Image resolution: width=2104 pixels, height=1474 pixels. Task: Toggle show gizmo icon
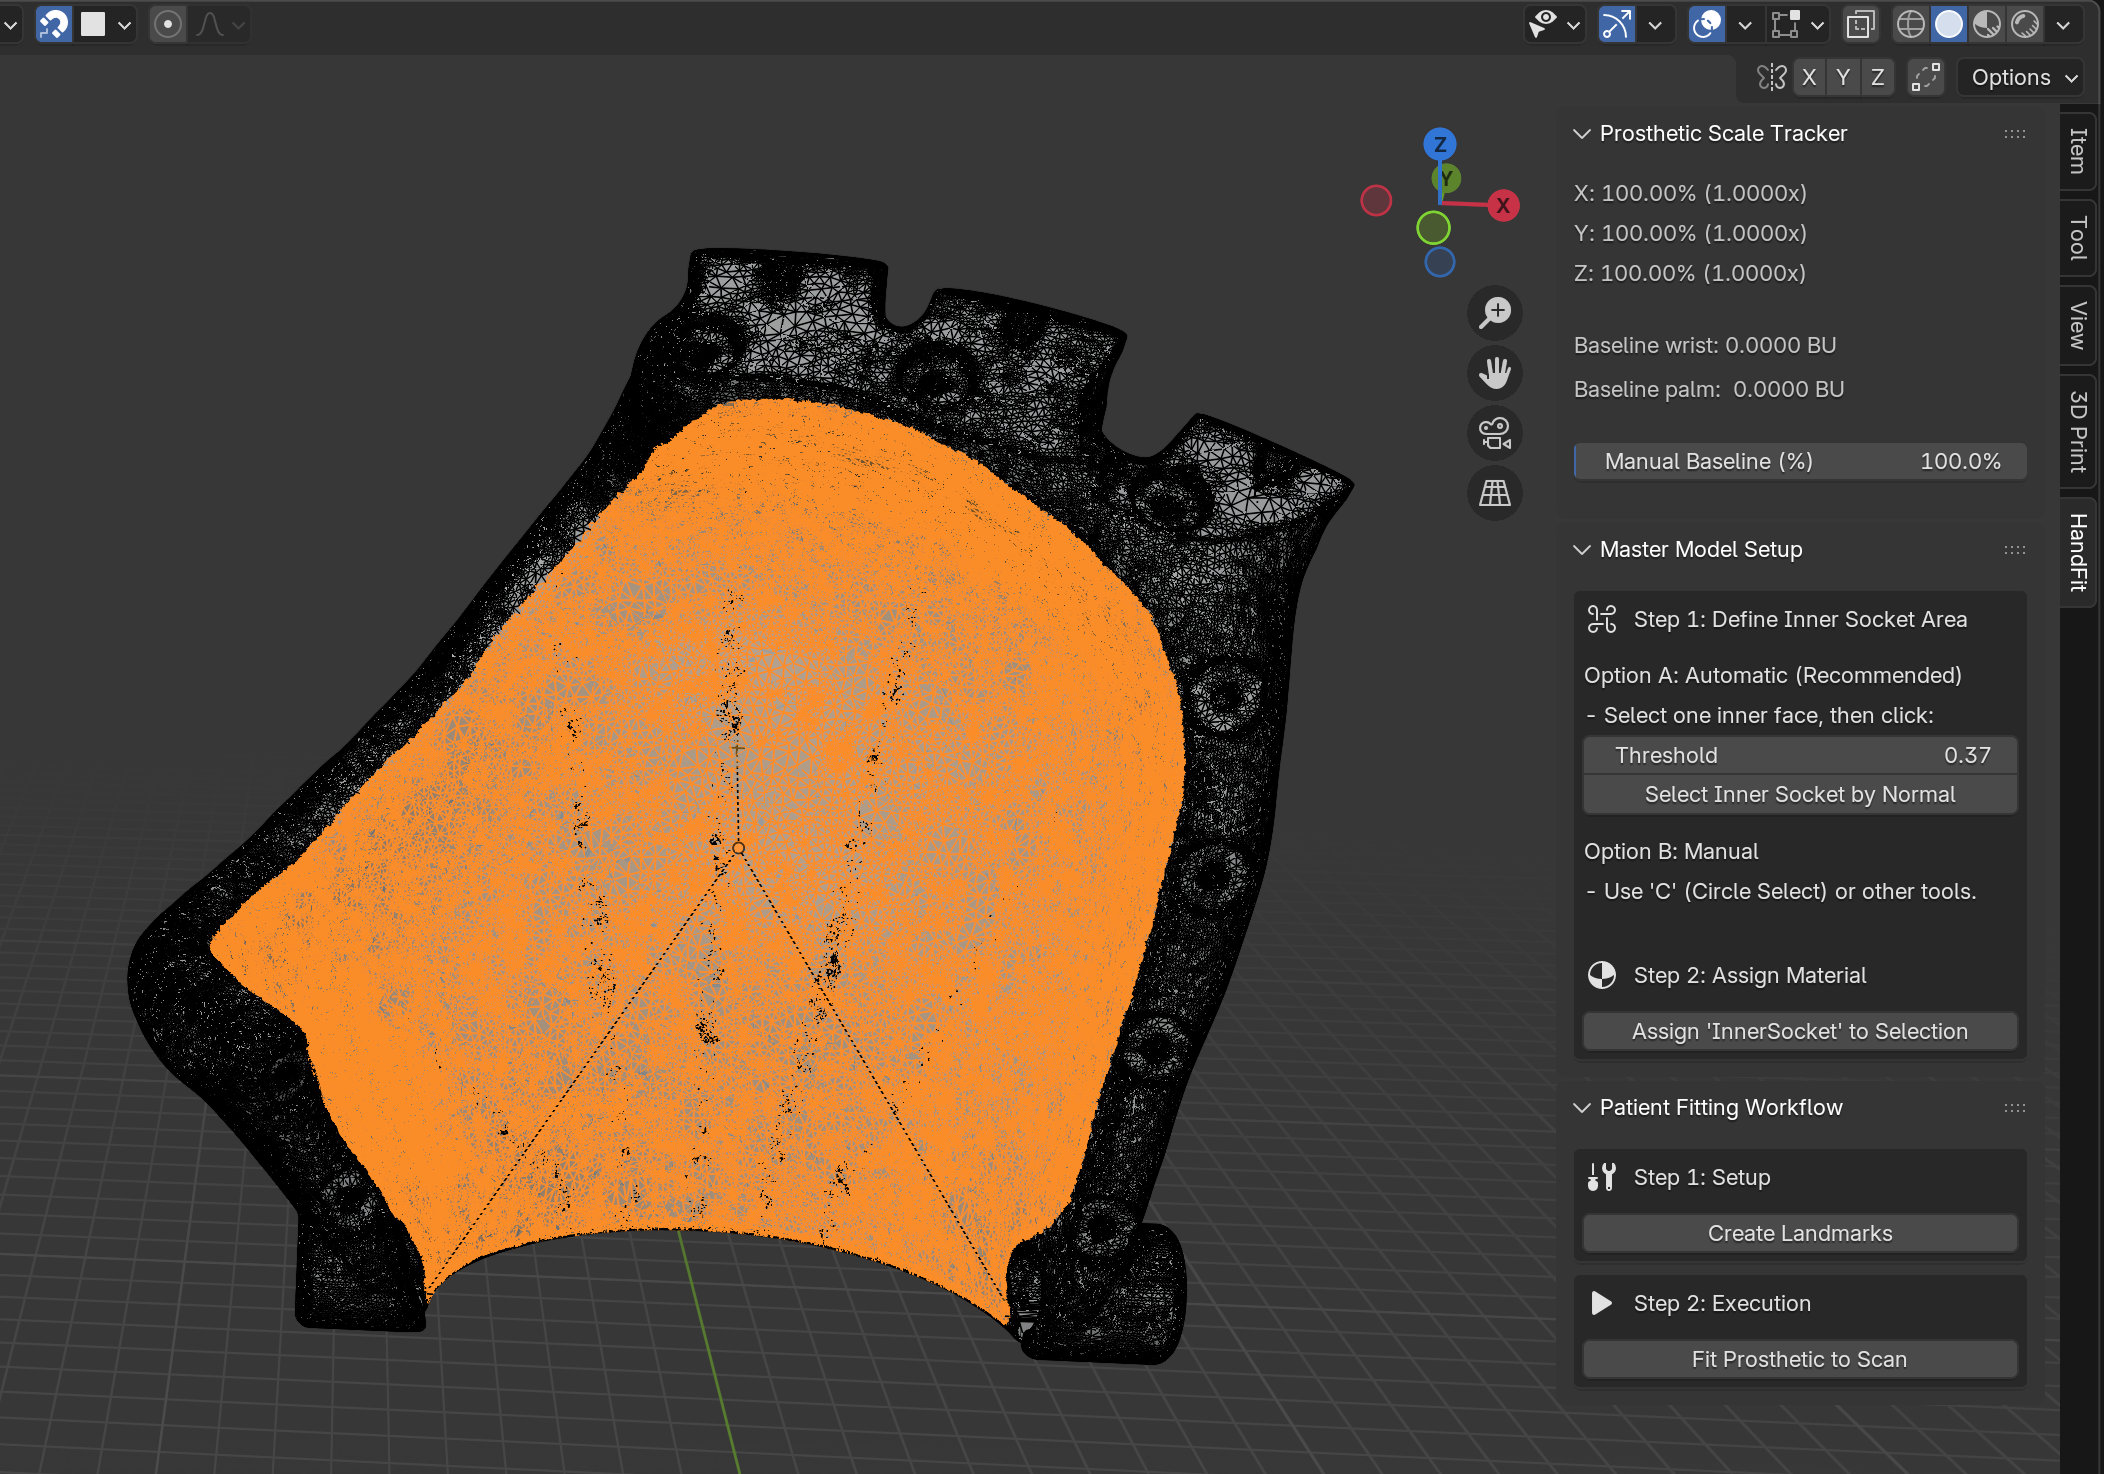(1616, 24)
